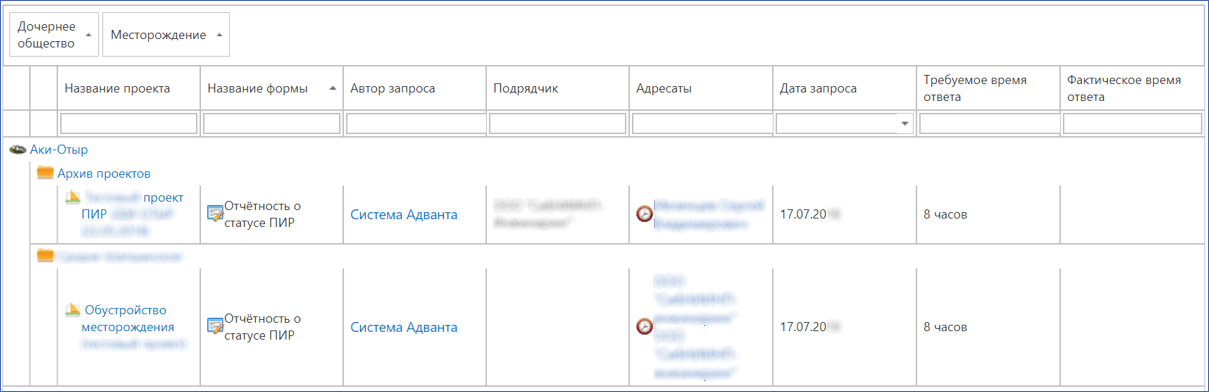Click 8 часов in the проект ПИР row
The width and height of the screenshot is (1209, 392).
[x=945, y=214]
